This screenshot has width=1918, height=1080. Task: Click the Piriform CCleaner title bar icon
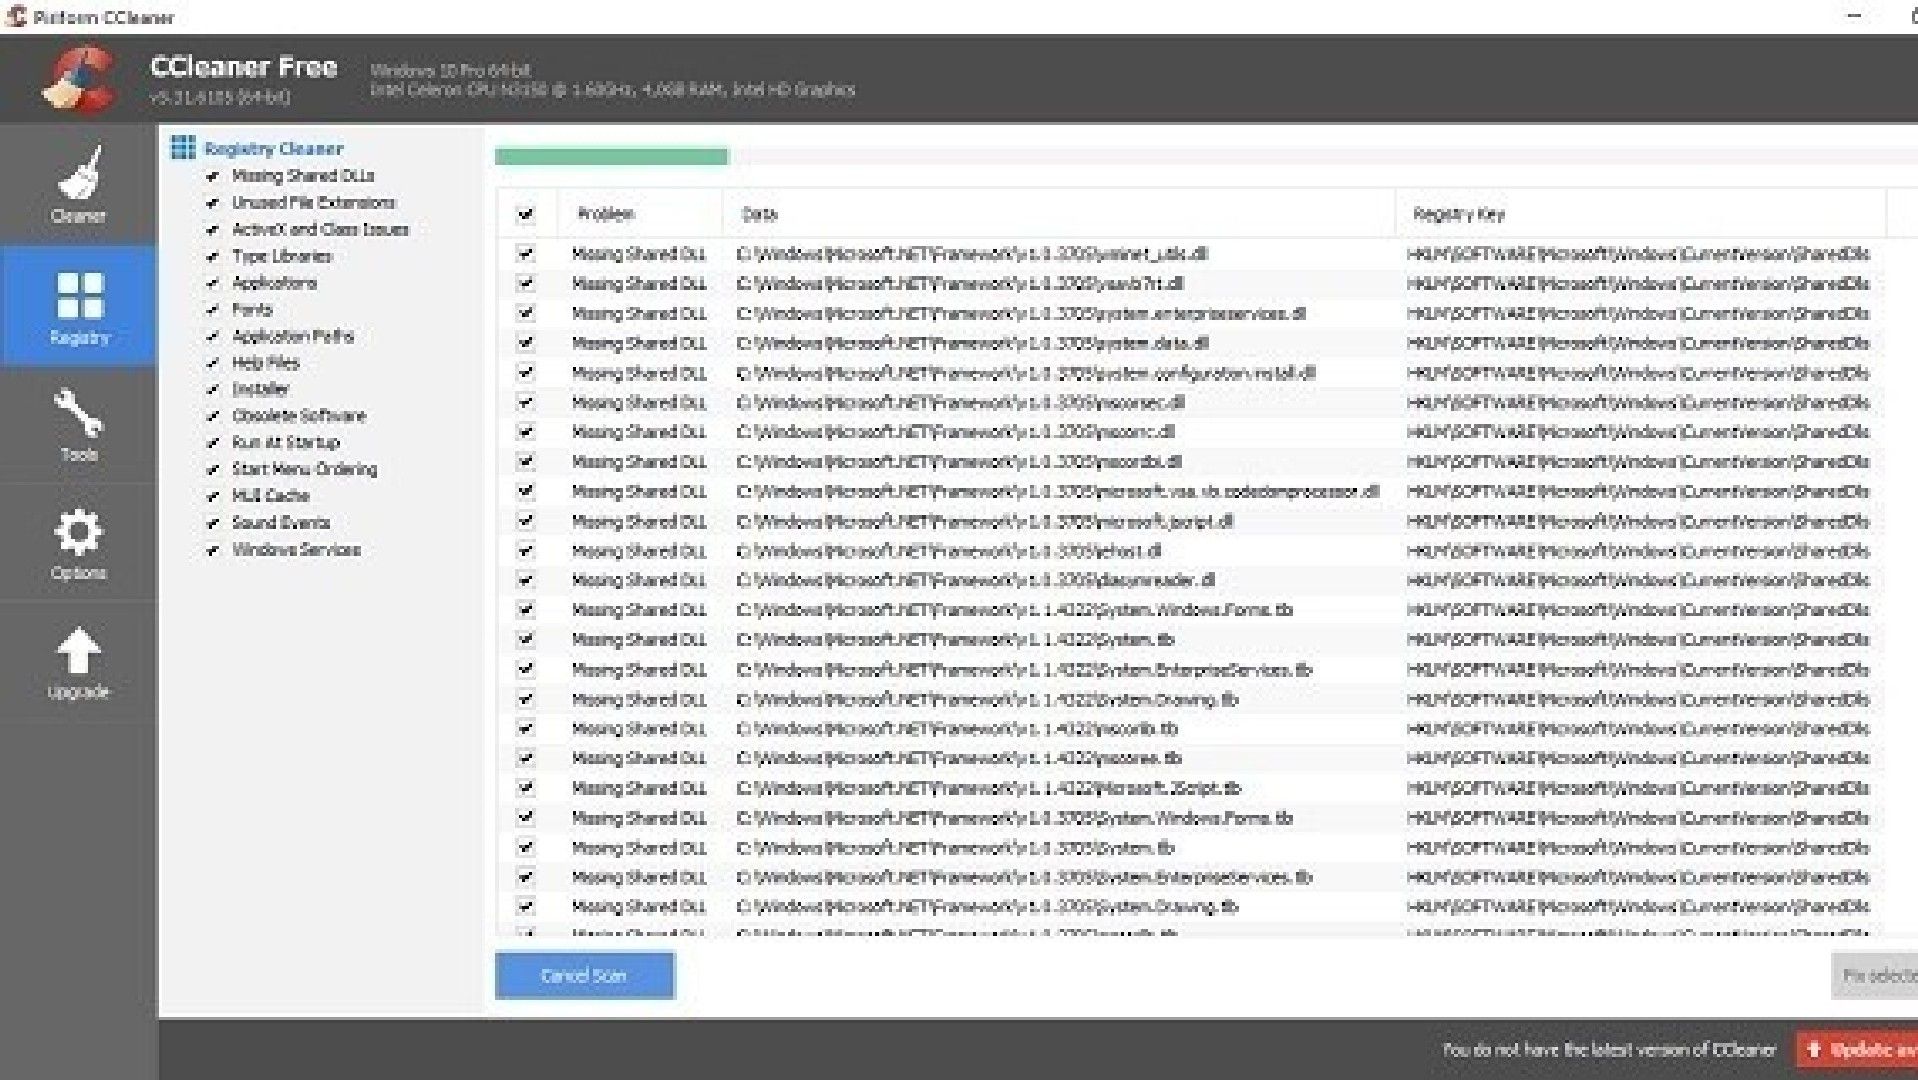15,16
